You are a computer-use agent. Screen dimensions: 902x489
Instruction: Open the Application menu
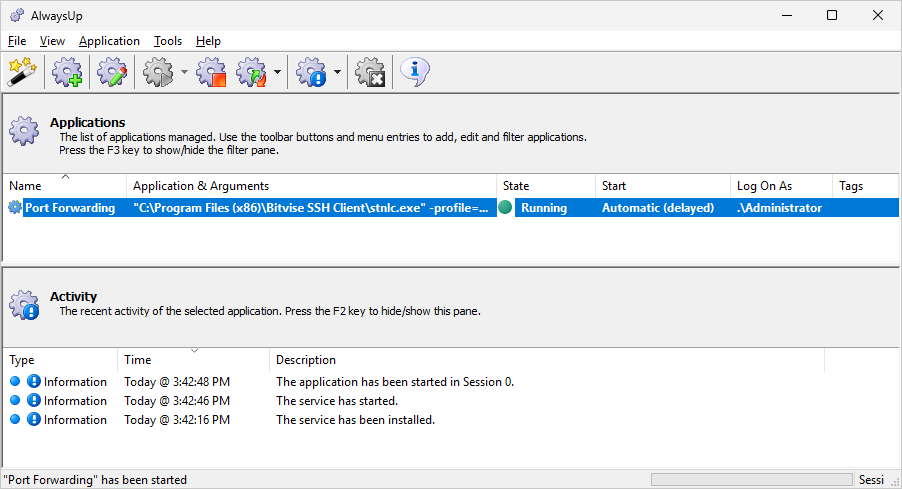(109, 41)
